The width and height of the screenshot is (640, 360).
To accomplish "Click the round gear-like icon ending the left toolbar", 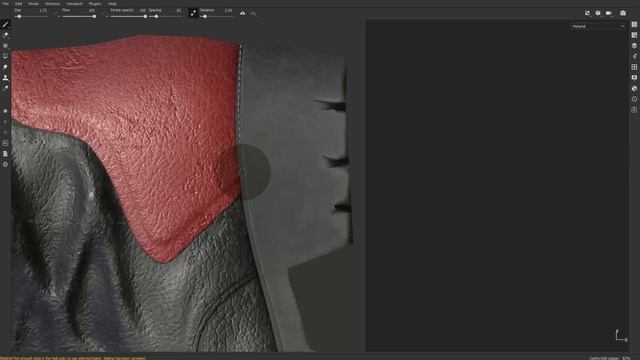I will pyautogui.click(x=5, y=164).
